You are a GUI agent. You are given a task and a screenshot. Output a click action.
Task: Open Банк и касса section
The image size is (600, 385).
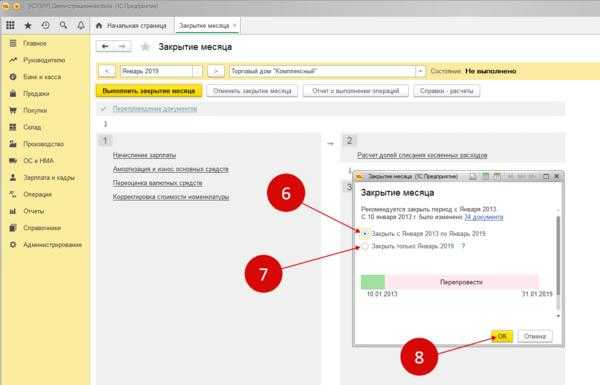42,77
